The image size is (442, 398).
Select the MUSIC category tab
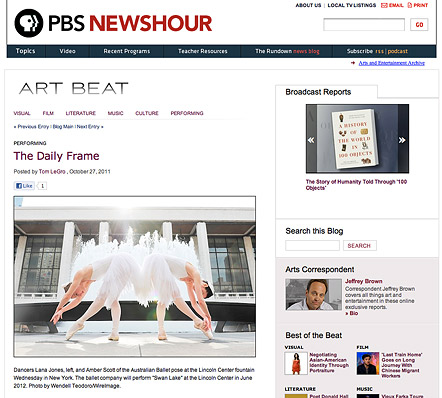pos(115,113)
